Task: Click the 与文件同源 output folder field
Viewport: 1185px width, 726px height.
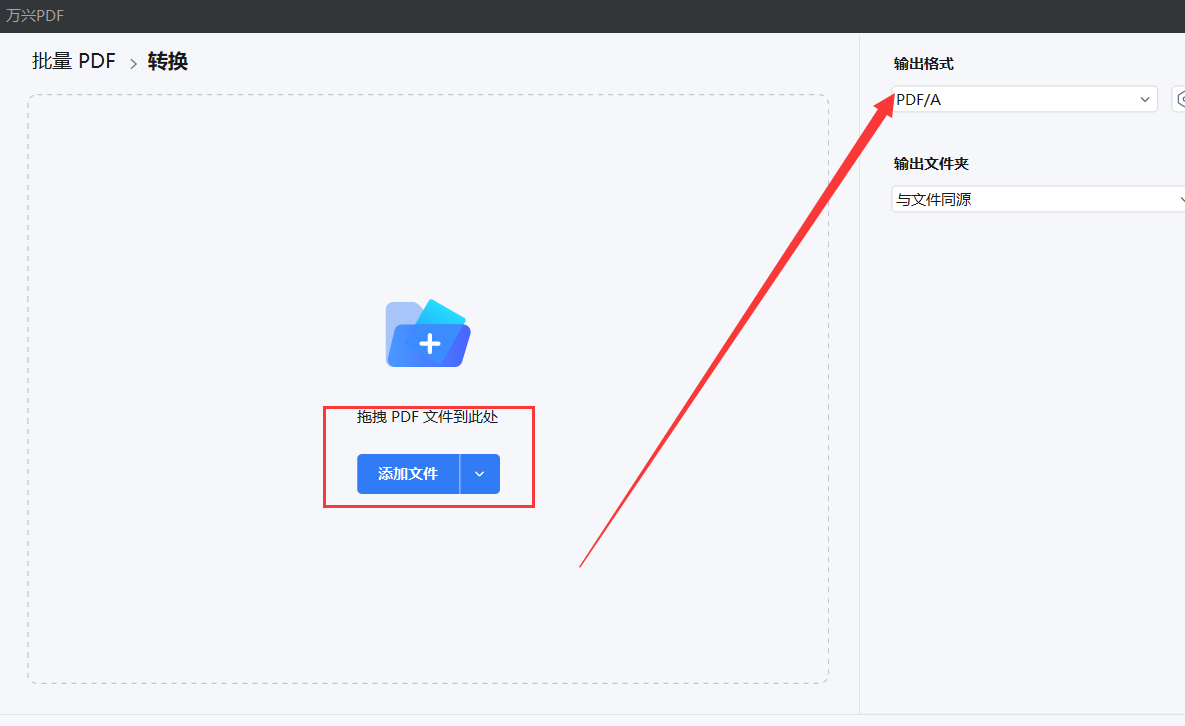Action: 1030,199
